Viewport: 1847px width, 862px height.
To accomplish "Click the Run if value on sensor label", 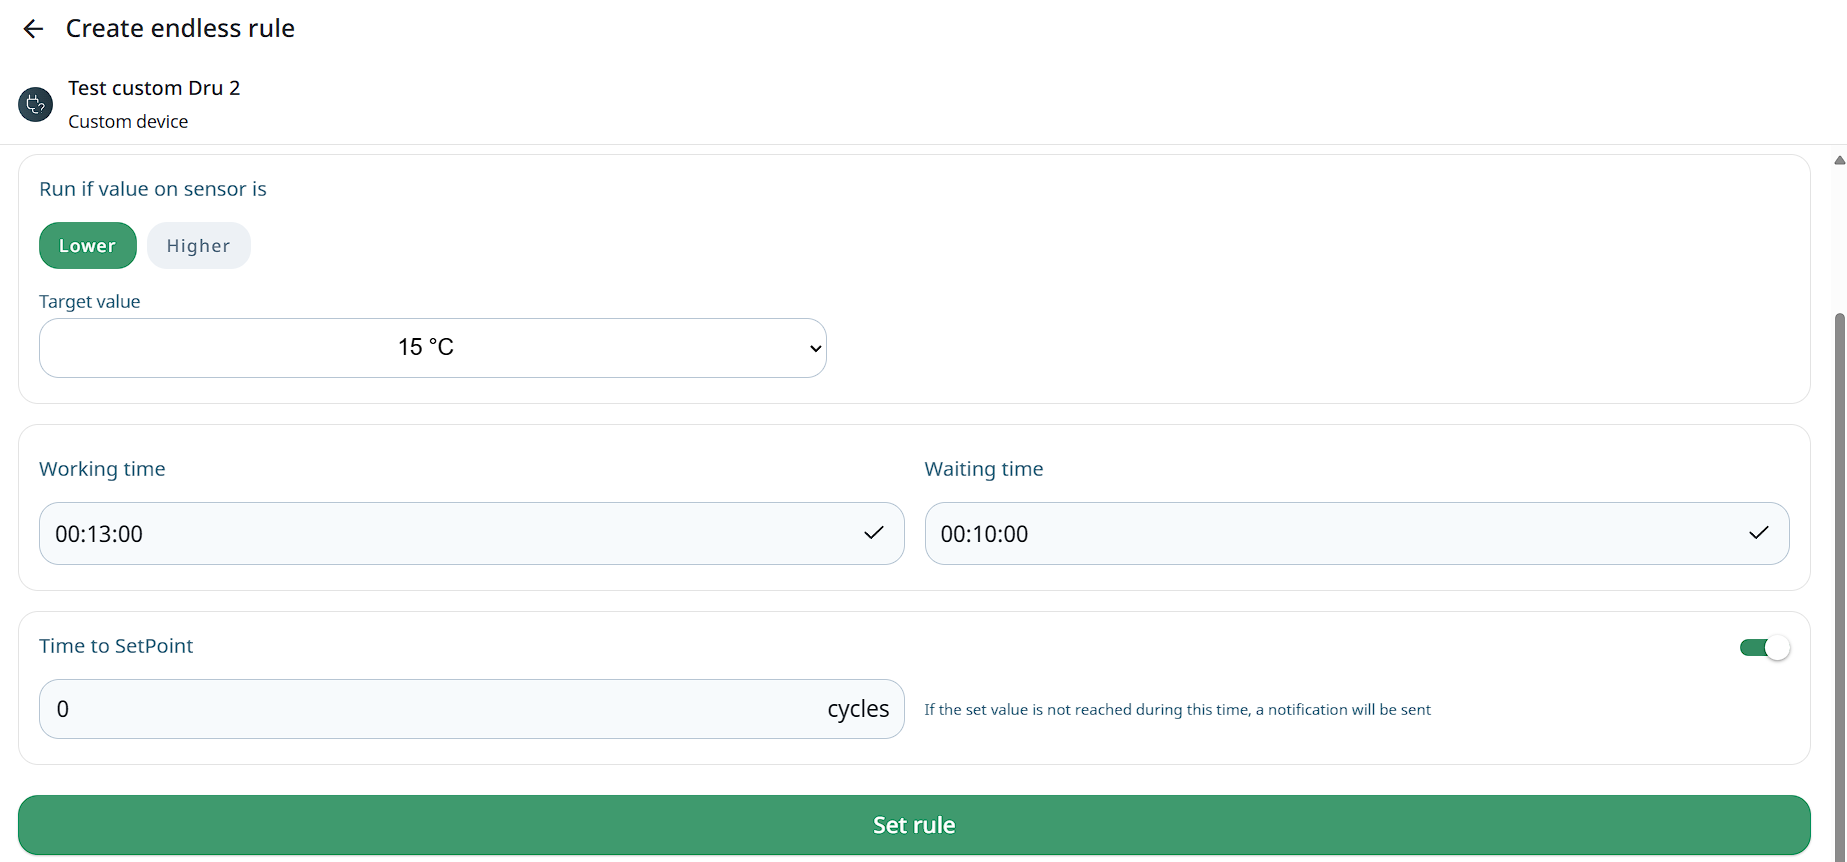I will (153, 189).
